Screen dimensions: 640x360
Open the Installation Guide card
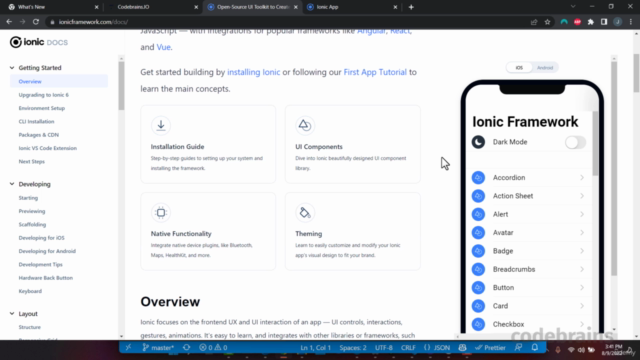(x=208, y=144)
